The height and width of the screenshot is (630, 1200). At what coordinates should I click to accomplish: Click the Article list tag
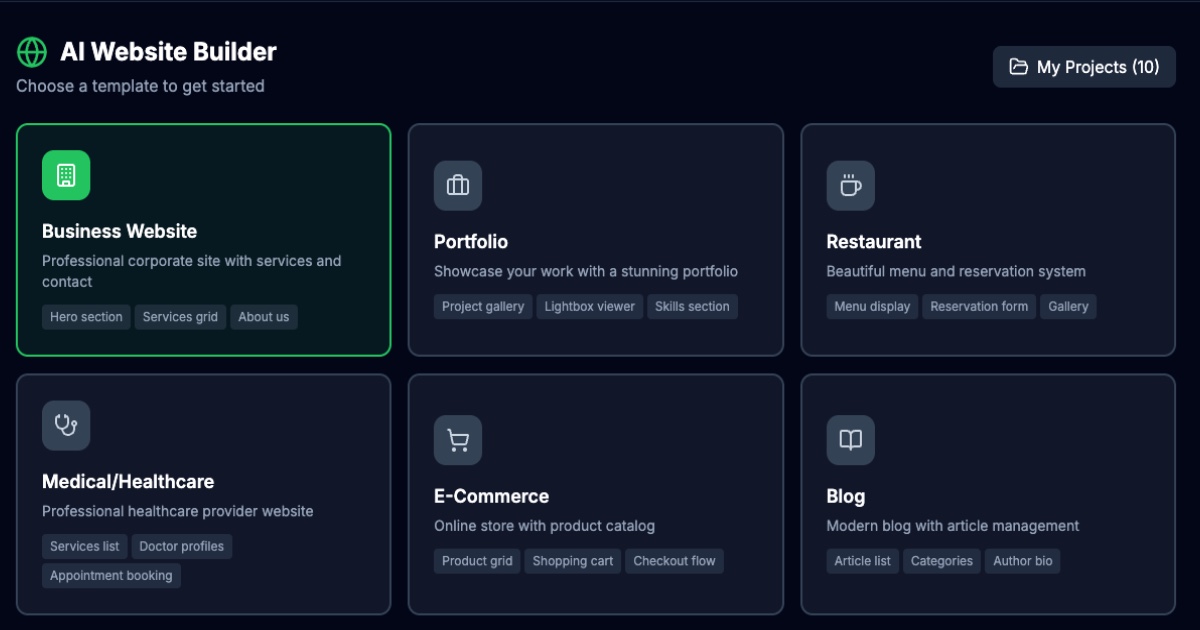pos(862,561)
